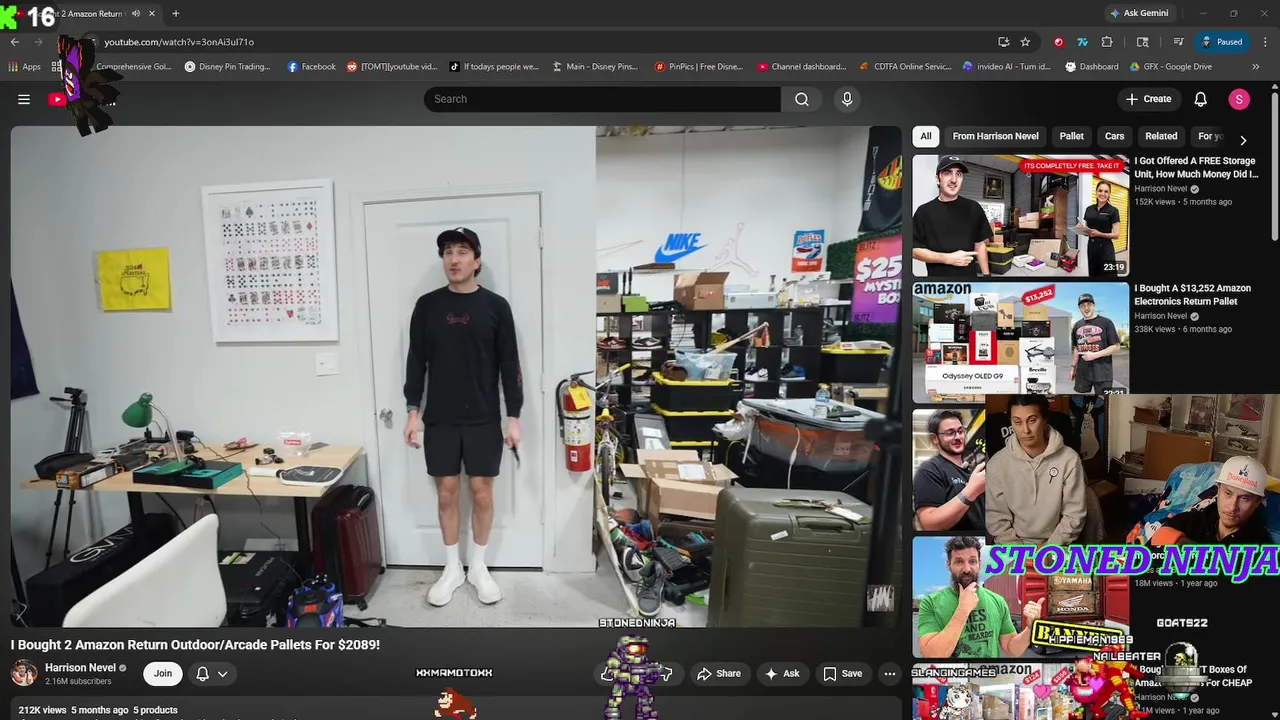Select the Pallet filter chip
The height and width of the screenshot is (720, 1280).
click(x=1072, y=136)
